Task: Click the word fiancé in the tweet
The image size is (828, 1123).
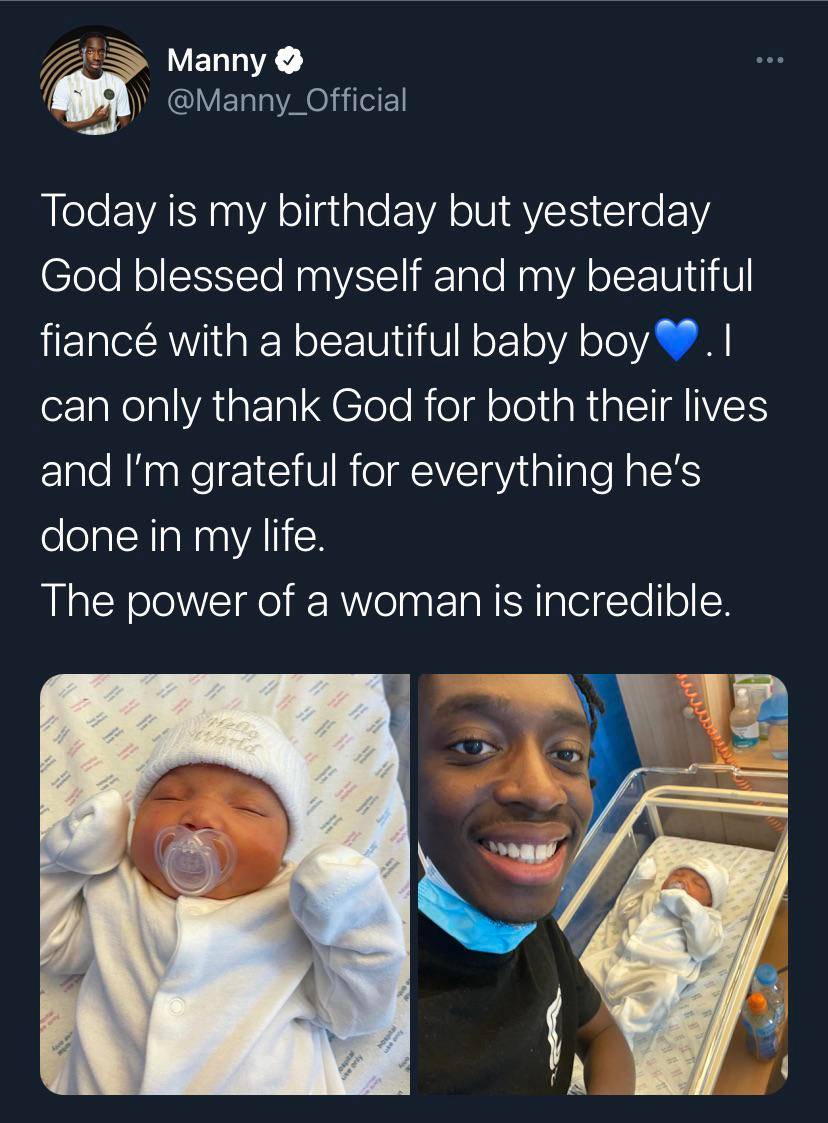Action: click(98, 341)
